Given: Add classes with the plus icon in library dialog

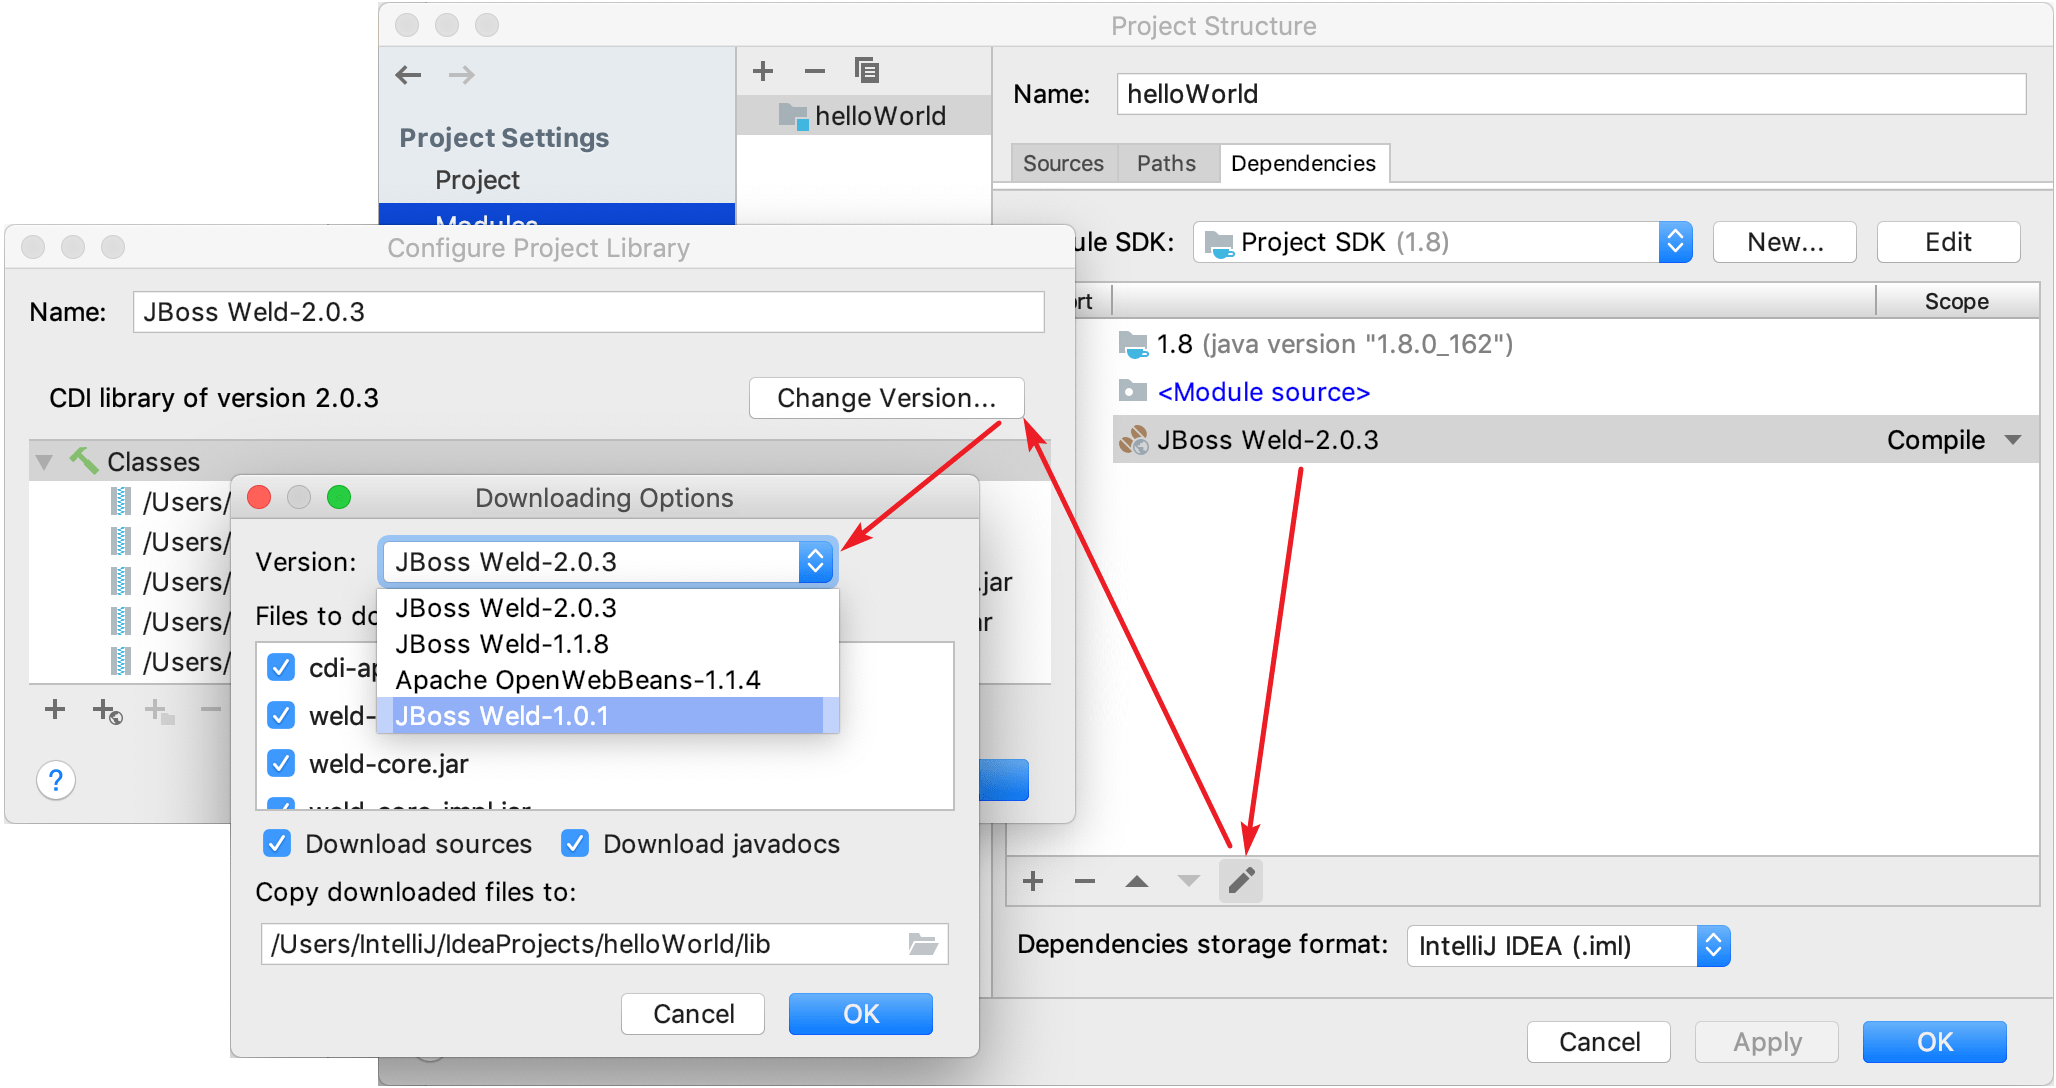Looking at the screenshot, I should tap(55, 710).
